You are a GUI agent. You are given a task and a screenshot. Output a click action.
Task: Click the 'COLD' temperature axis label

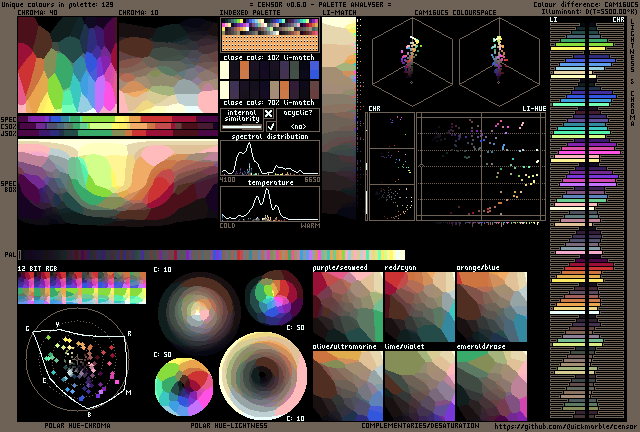tap(227, 225)
